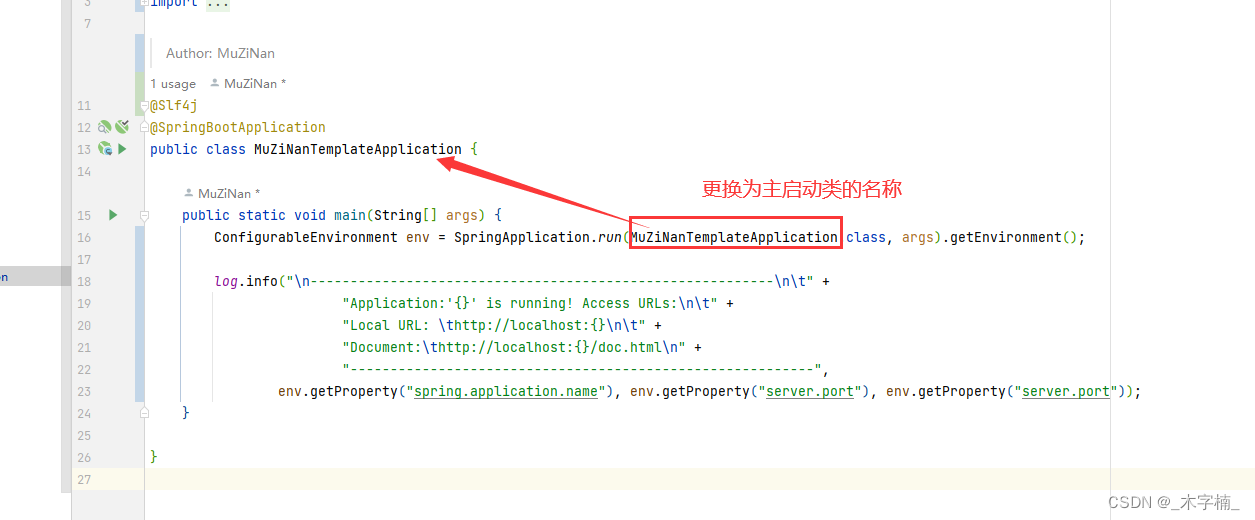Click the @SpringBootApplication annotation
Screen dimensions: 1255x520
click(x=238, y=127)
